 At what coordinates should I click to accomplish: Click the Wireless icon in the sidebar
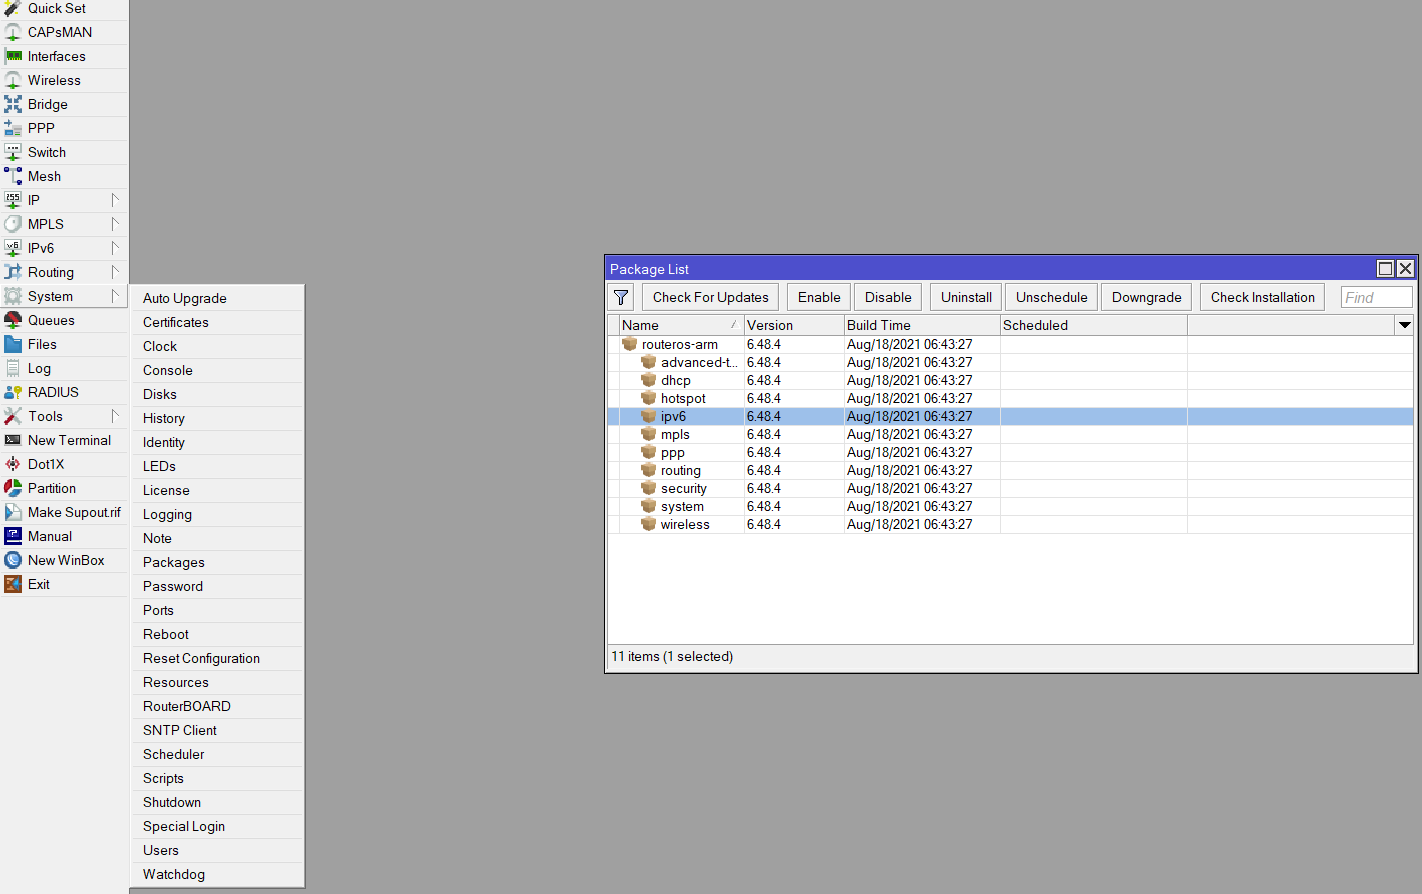point(13,80)
